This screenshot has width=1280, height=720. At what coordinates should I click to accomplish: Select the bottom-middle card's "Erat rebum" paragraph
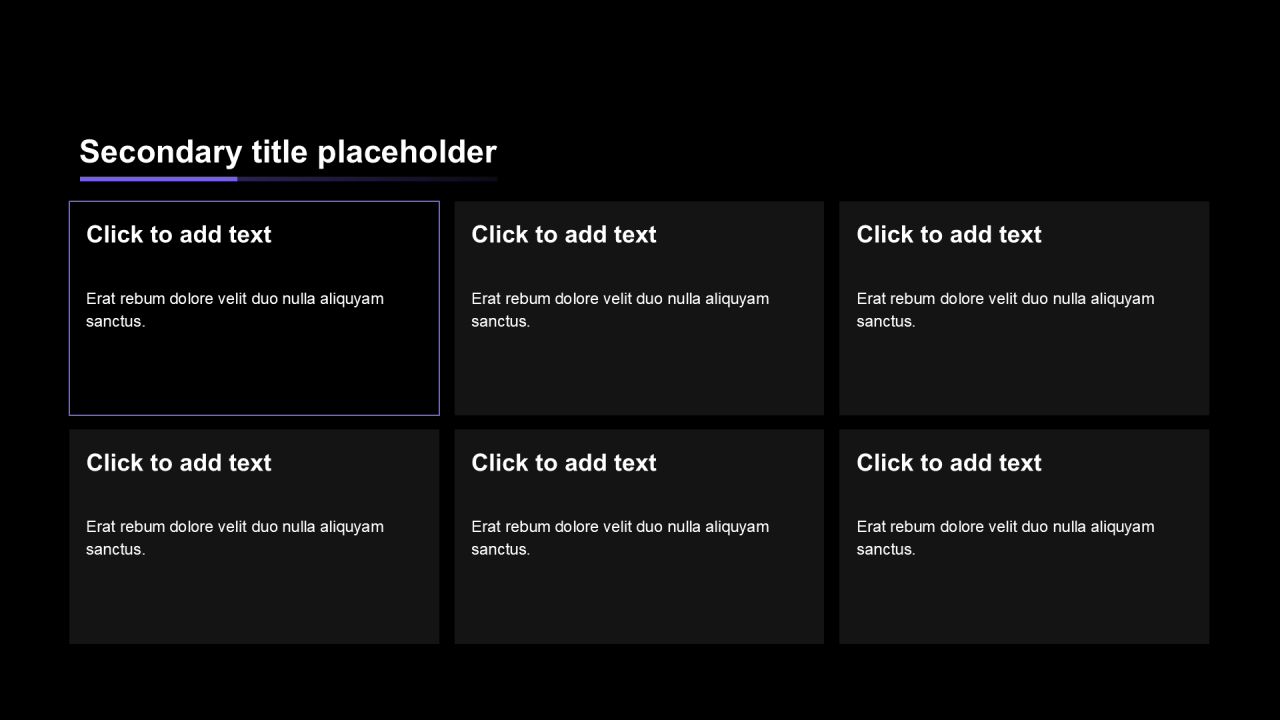[x=620, y=538]
